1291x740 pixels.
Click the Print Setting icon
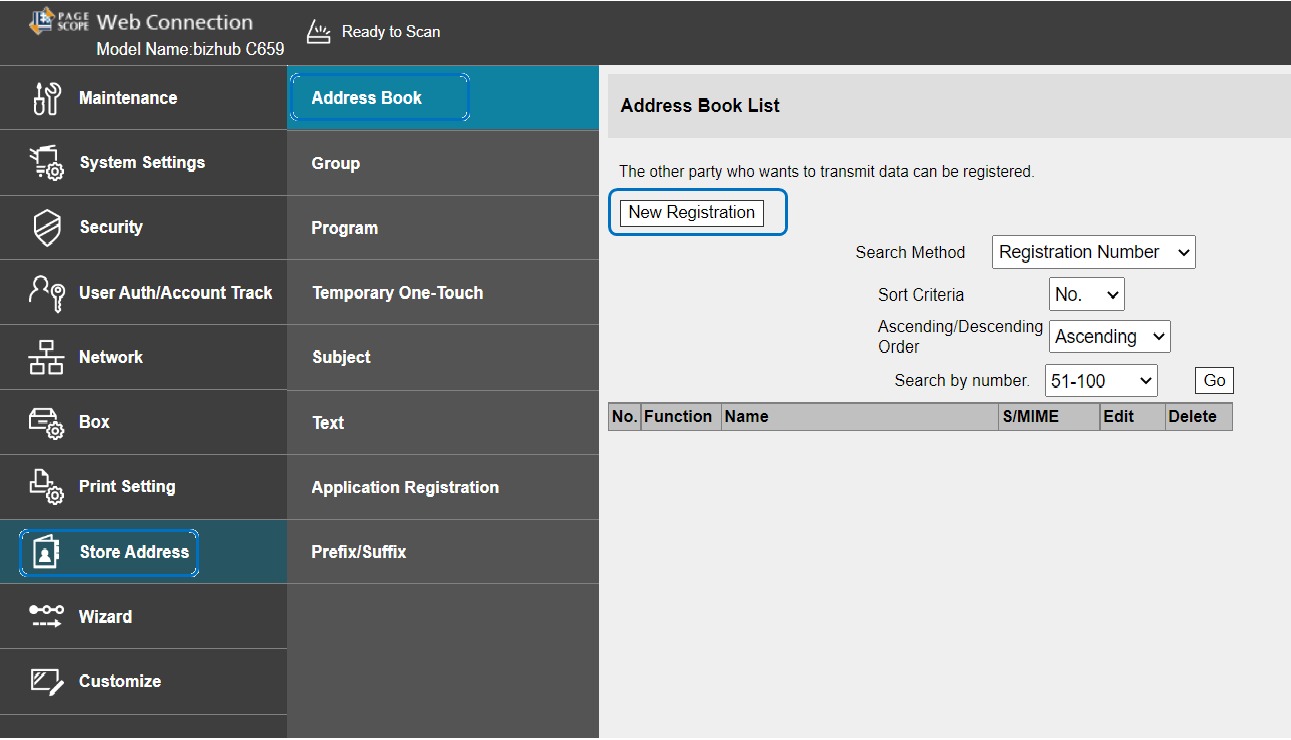click(47, 487)
